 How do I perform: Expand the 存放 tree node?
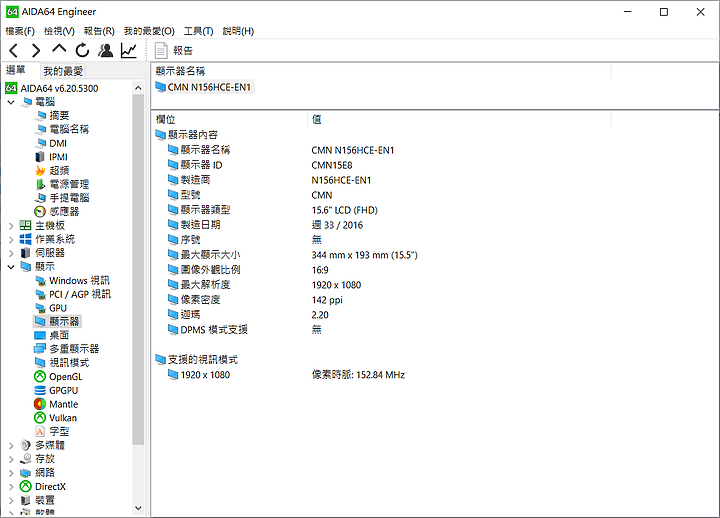tap(11, 459)
